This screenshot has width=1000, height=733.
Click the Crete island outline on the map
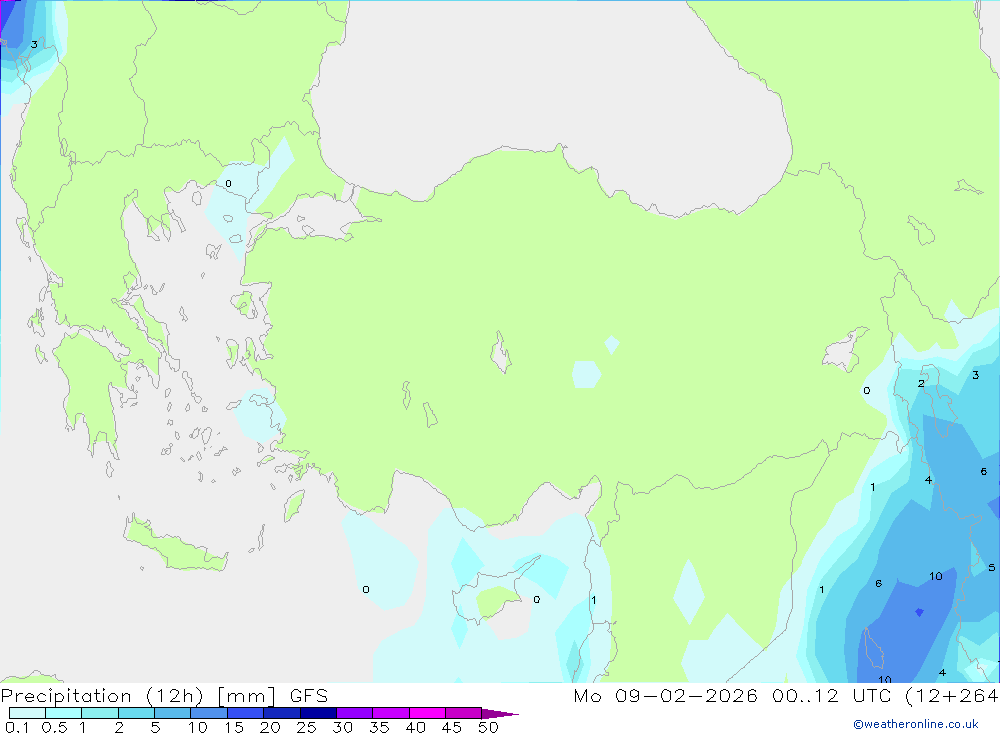pos(175,544)
